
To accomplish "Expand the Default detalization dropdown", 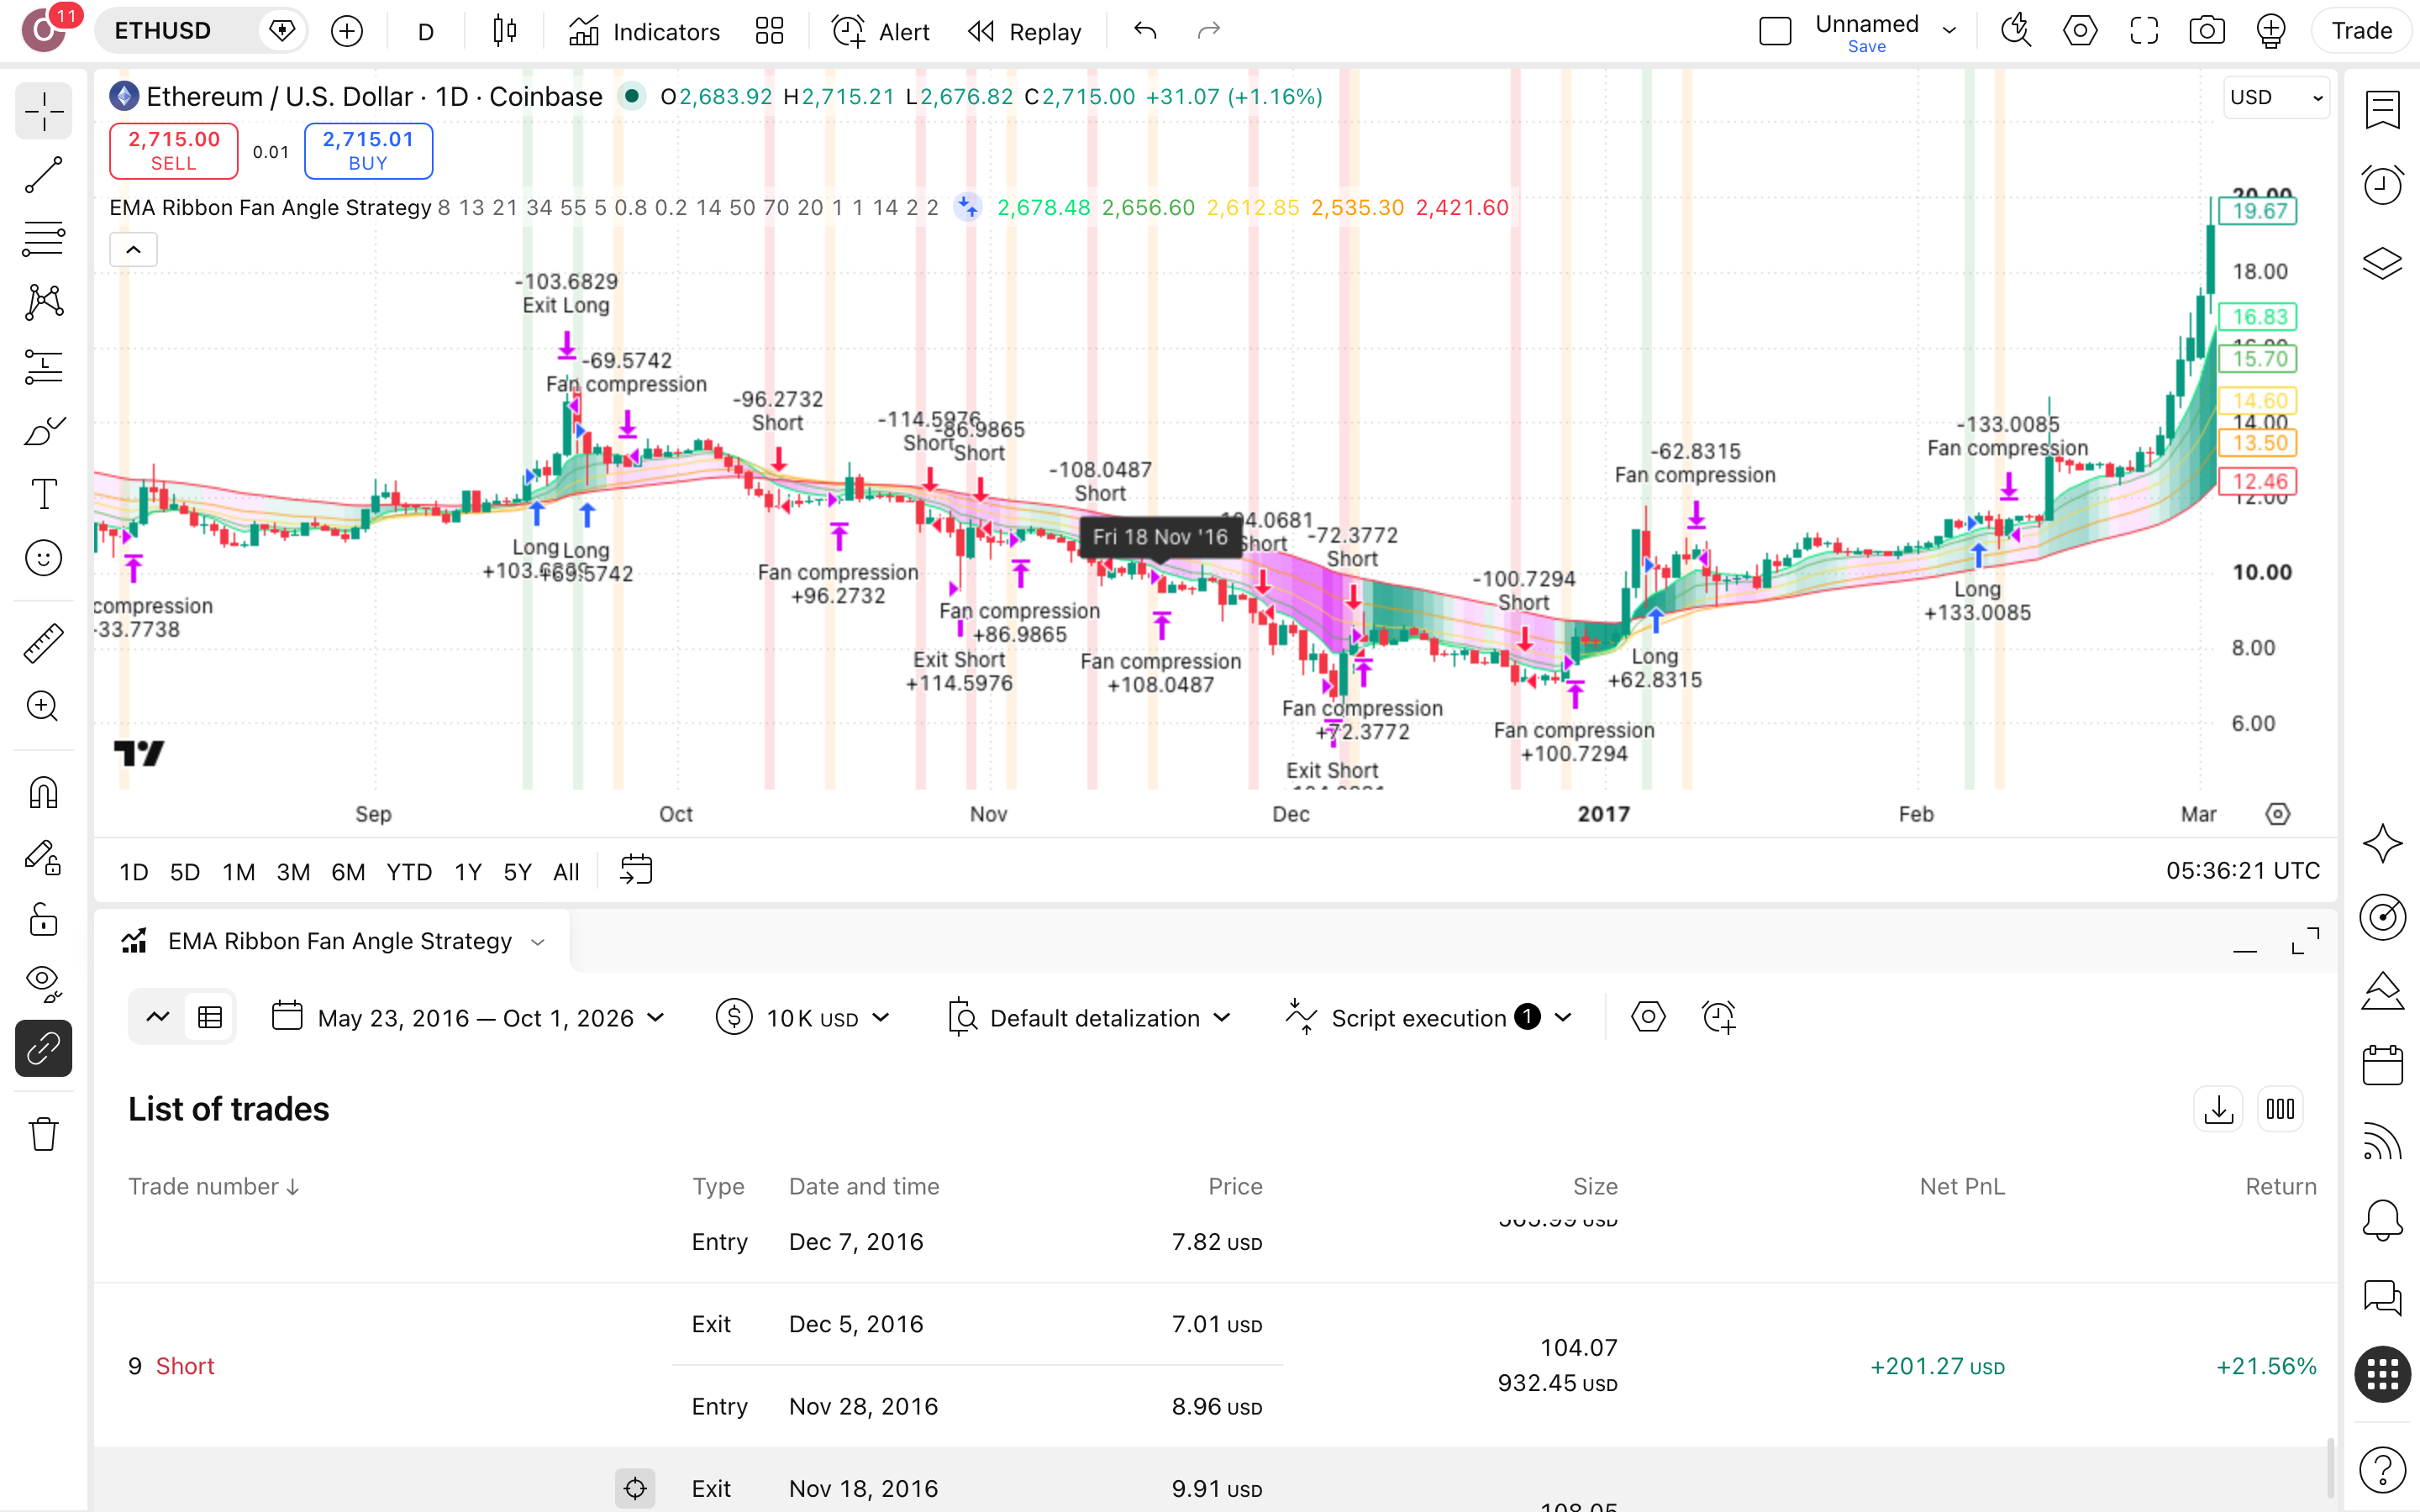I will [x=1089, y=1018].
